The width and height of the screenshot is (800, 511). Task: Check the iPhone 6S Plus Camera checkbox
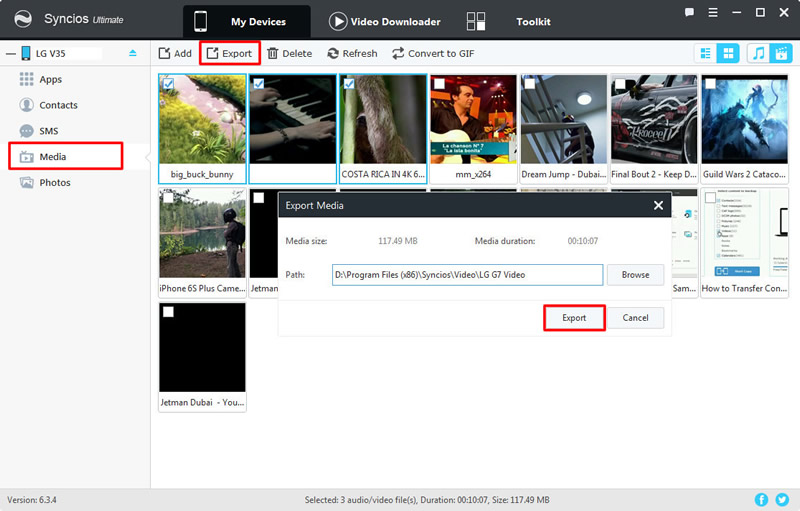pos(168,198)
